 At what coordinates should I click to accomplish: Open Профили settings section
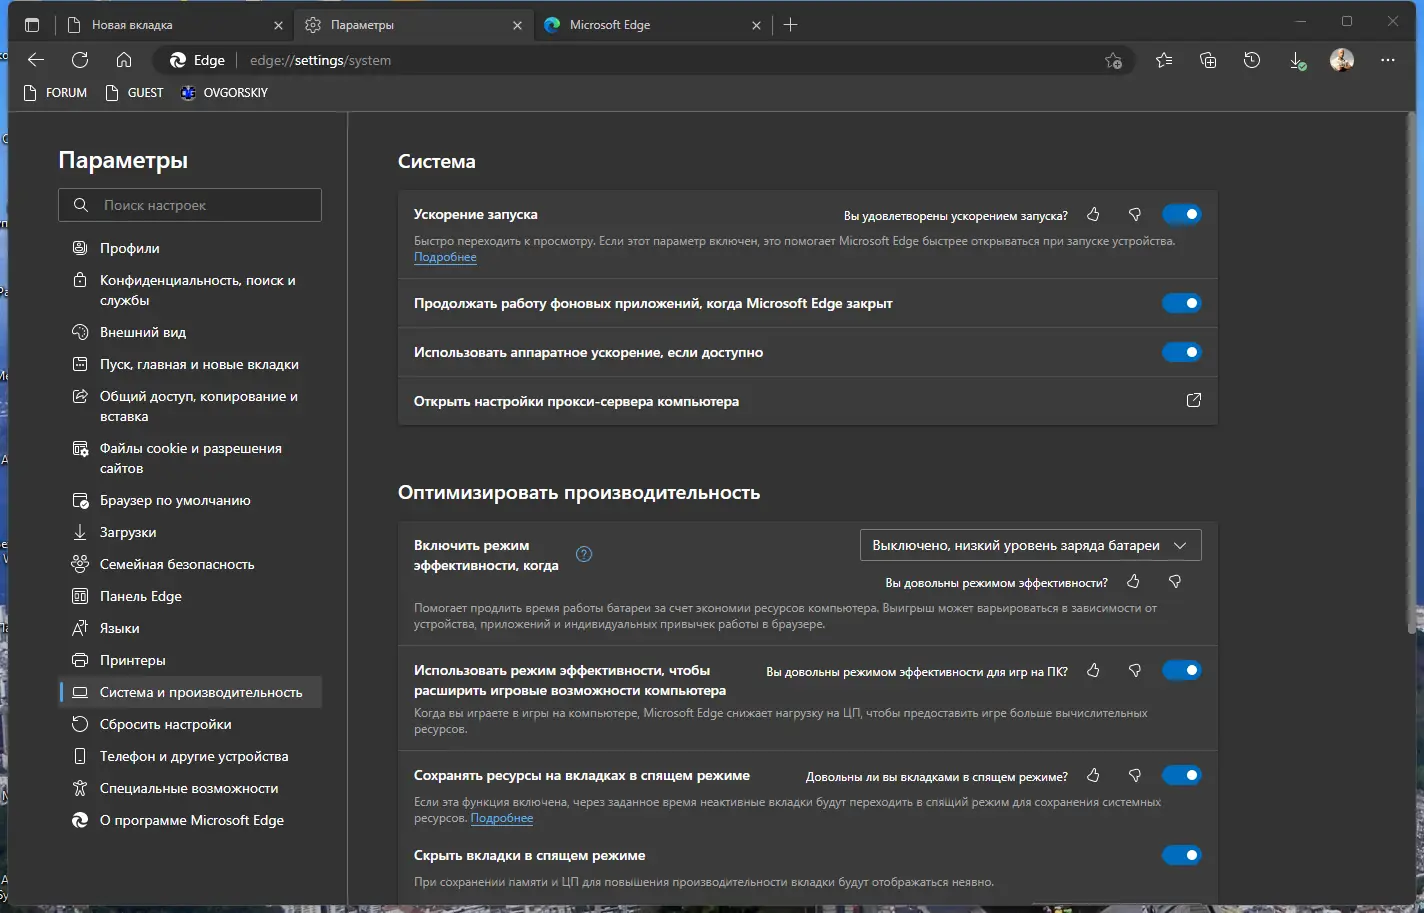pyautogui.click(x=190, y=248)
